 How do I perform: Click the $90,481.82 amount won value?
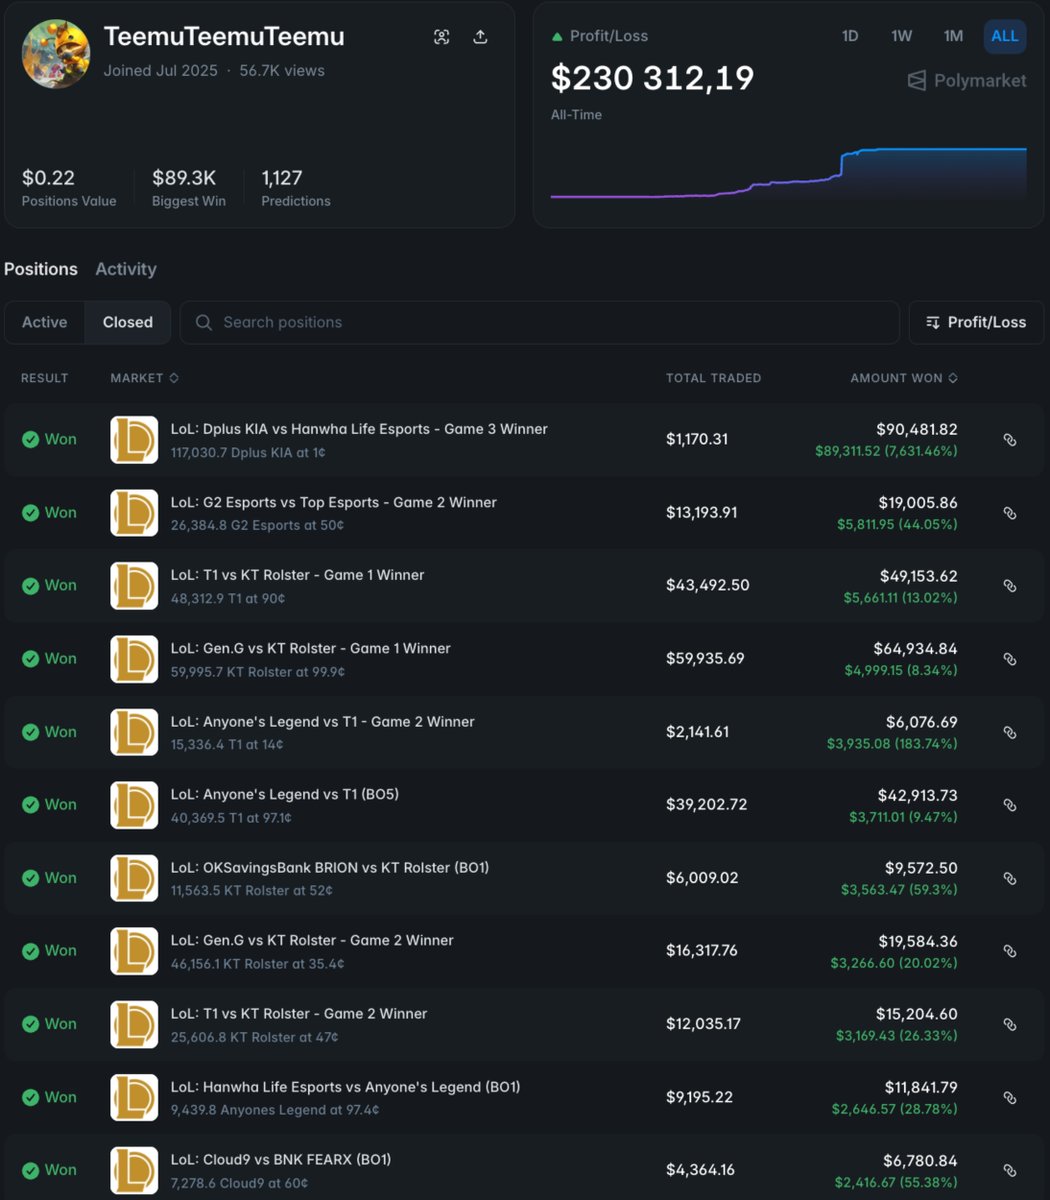(x=917, y=429)
